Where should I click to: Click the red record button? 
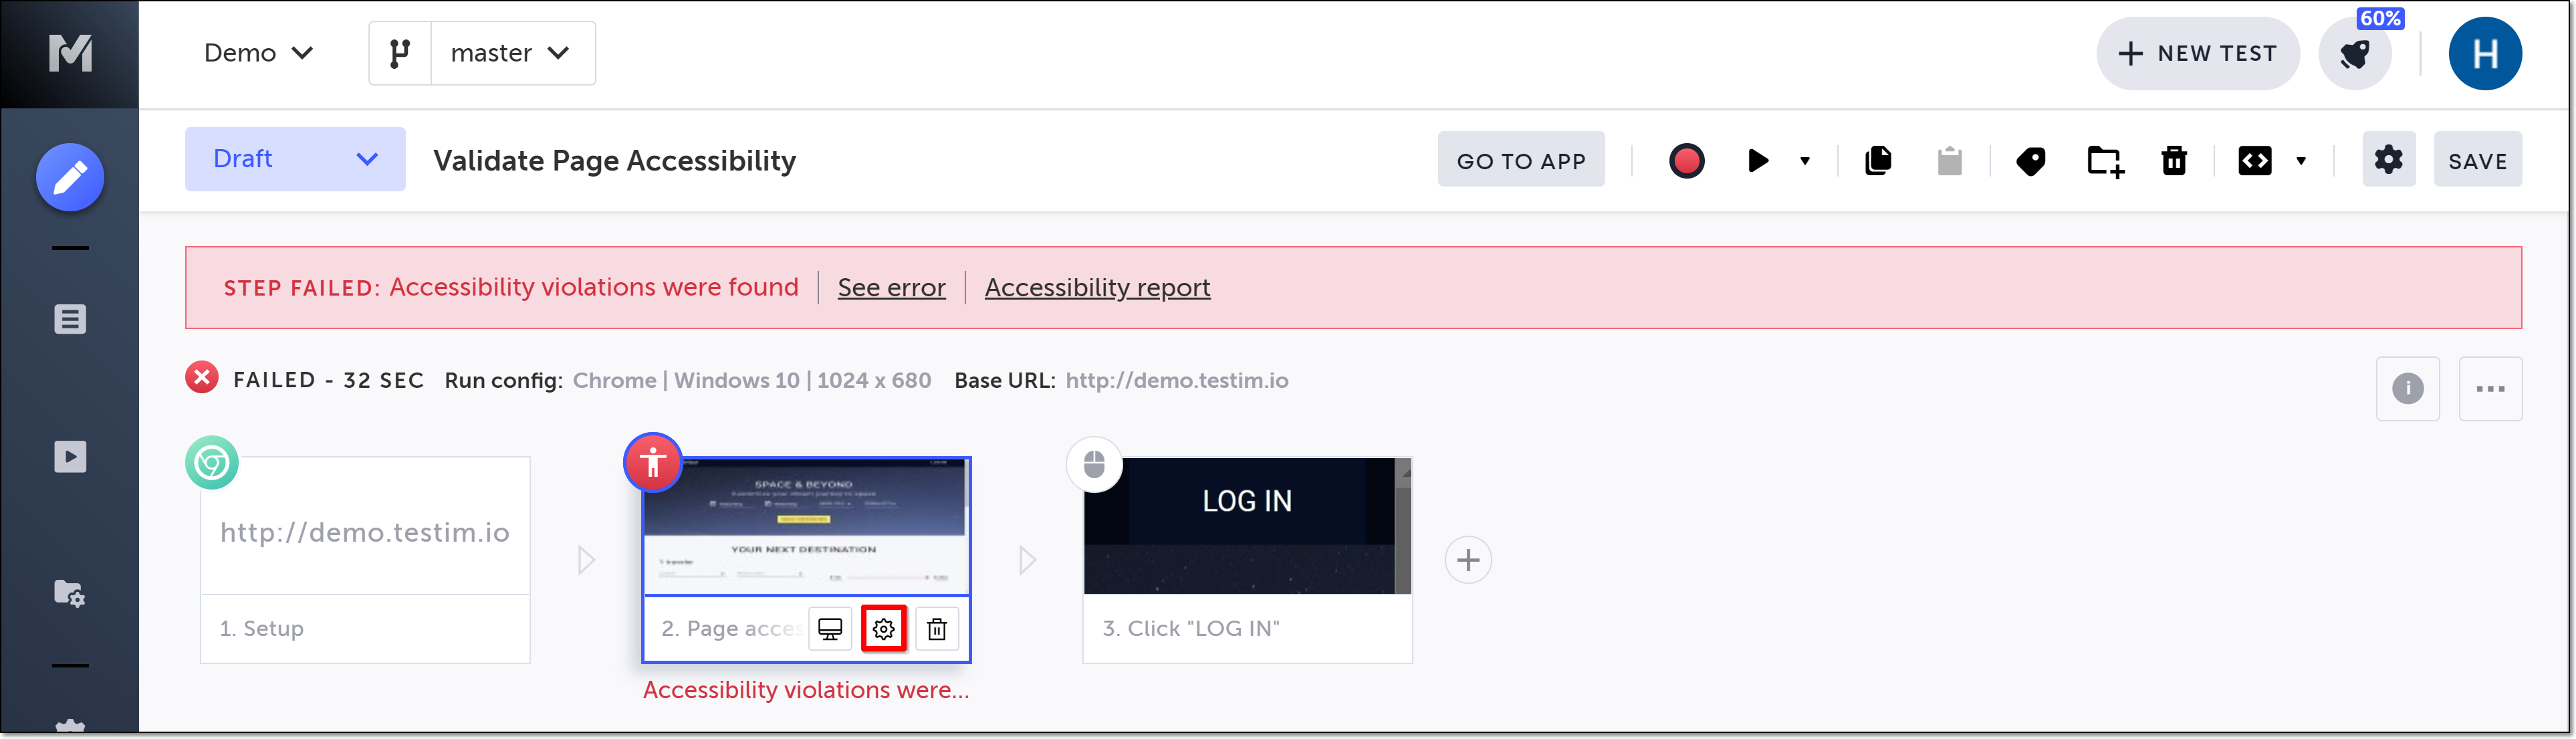coord(1686,161)
